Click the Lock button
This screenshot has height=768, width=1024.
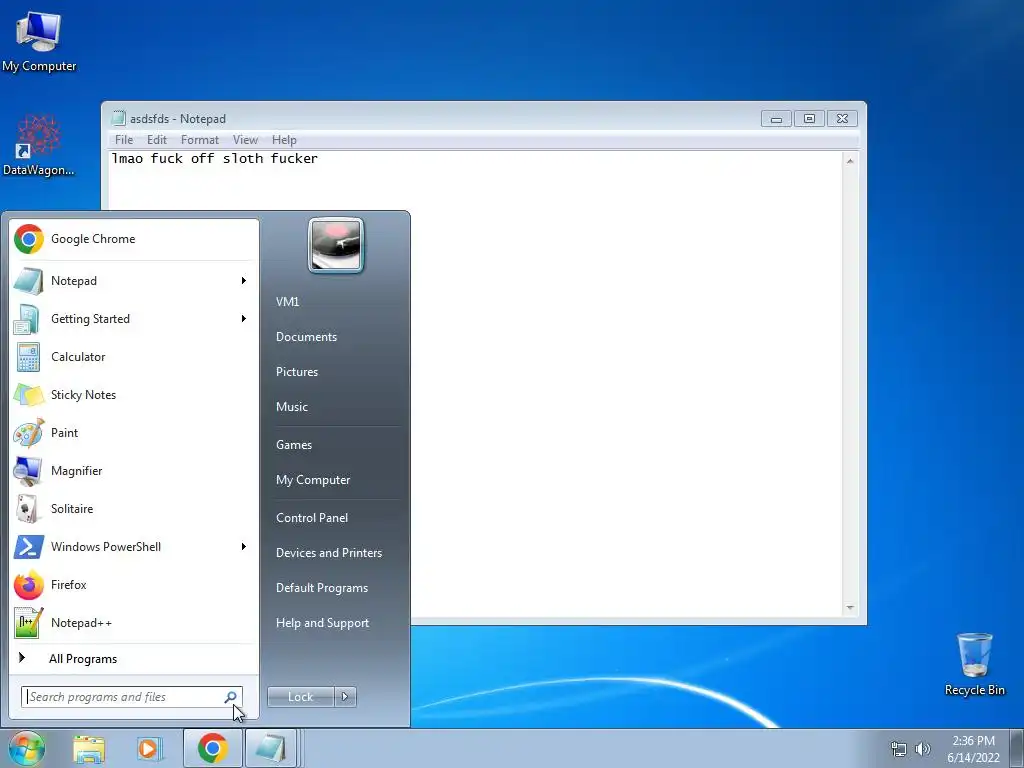point(300,697)
